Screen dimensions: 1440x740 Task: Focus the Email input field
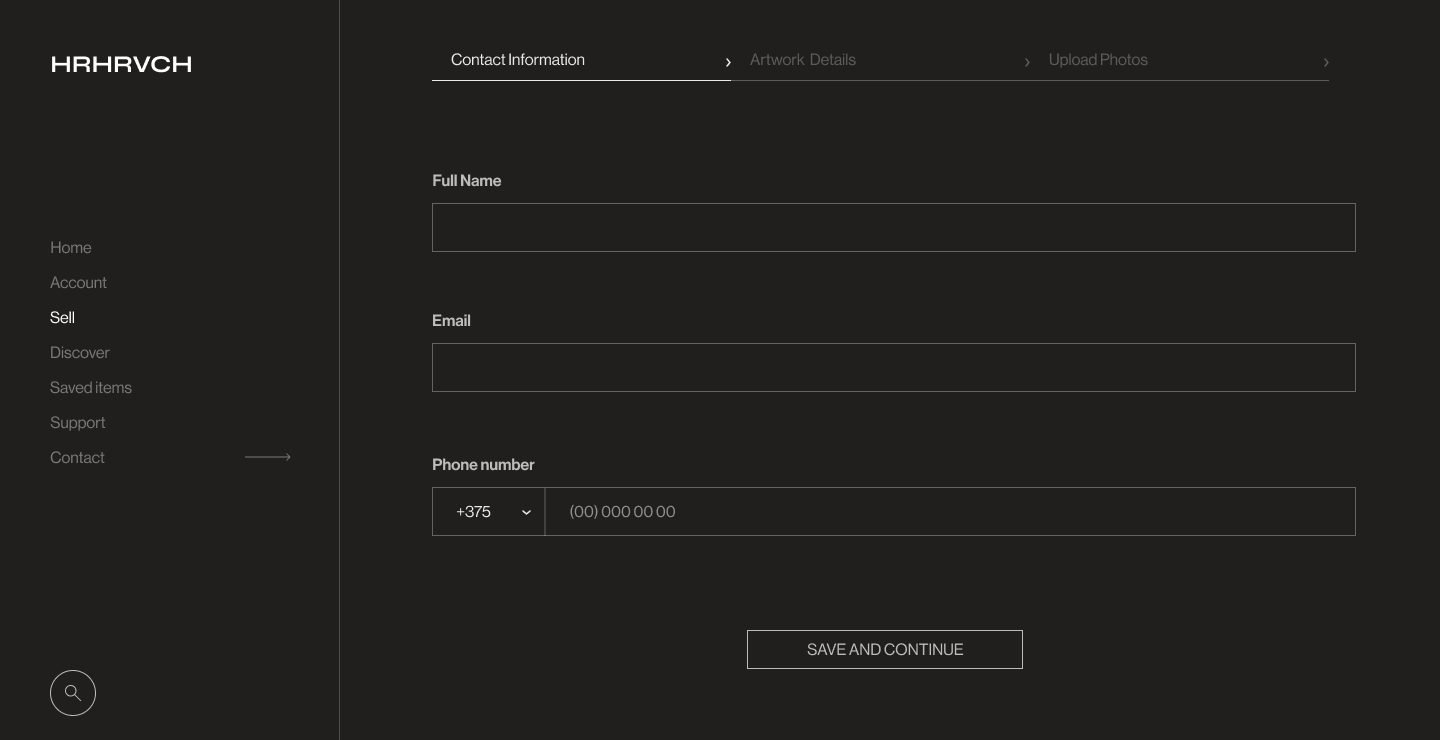click(x=894, y=368)
